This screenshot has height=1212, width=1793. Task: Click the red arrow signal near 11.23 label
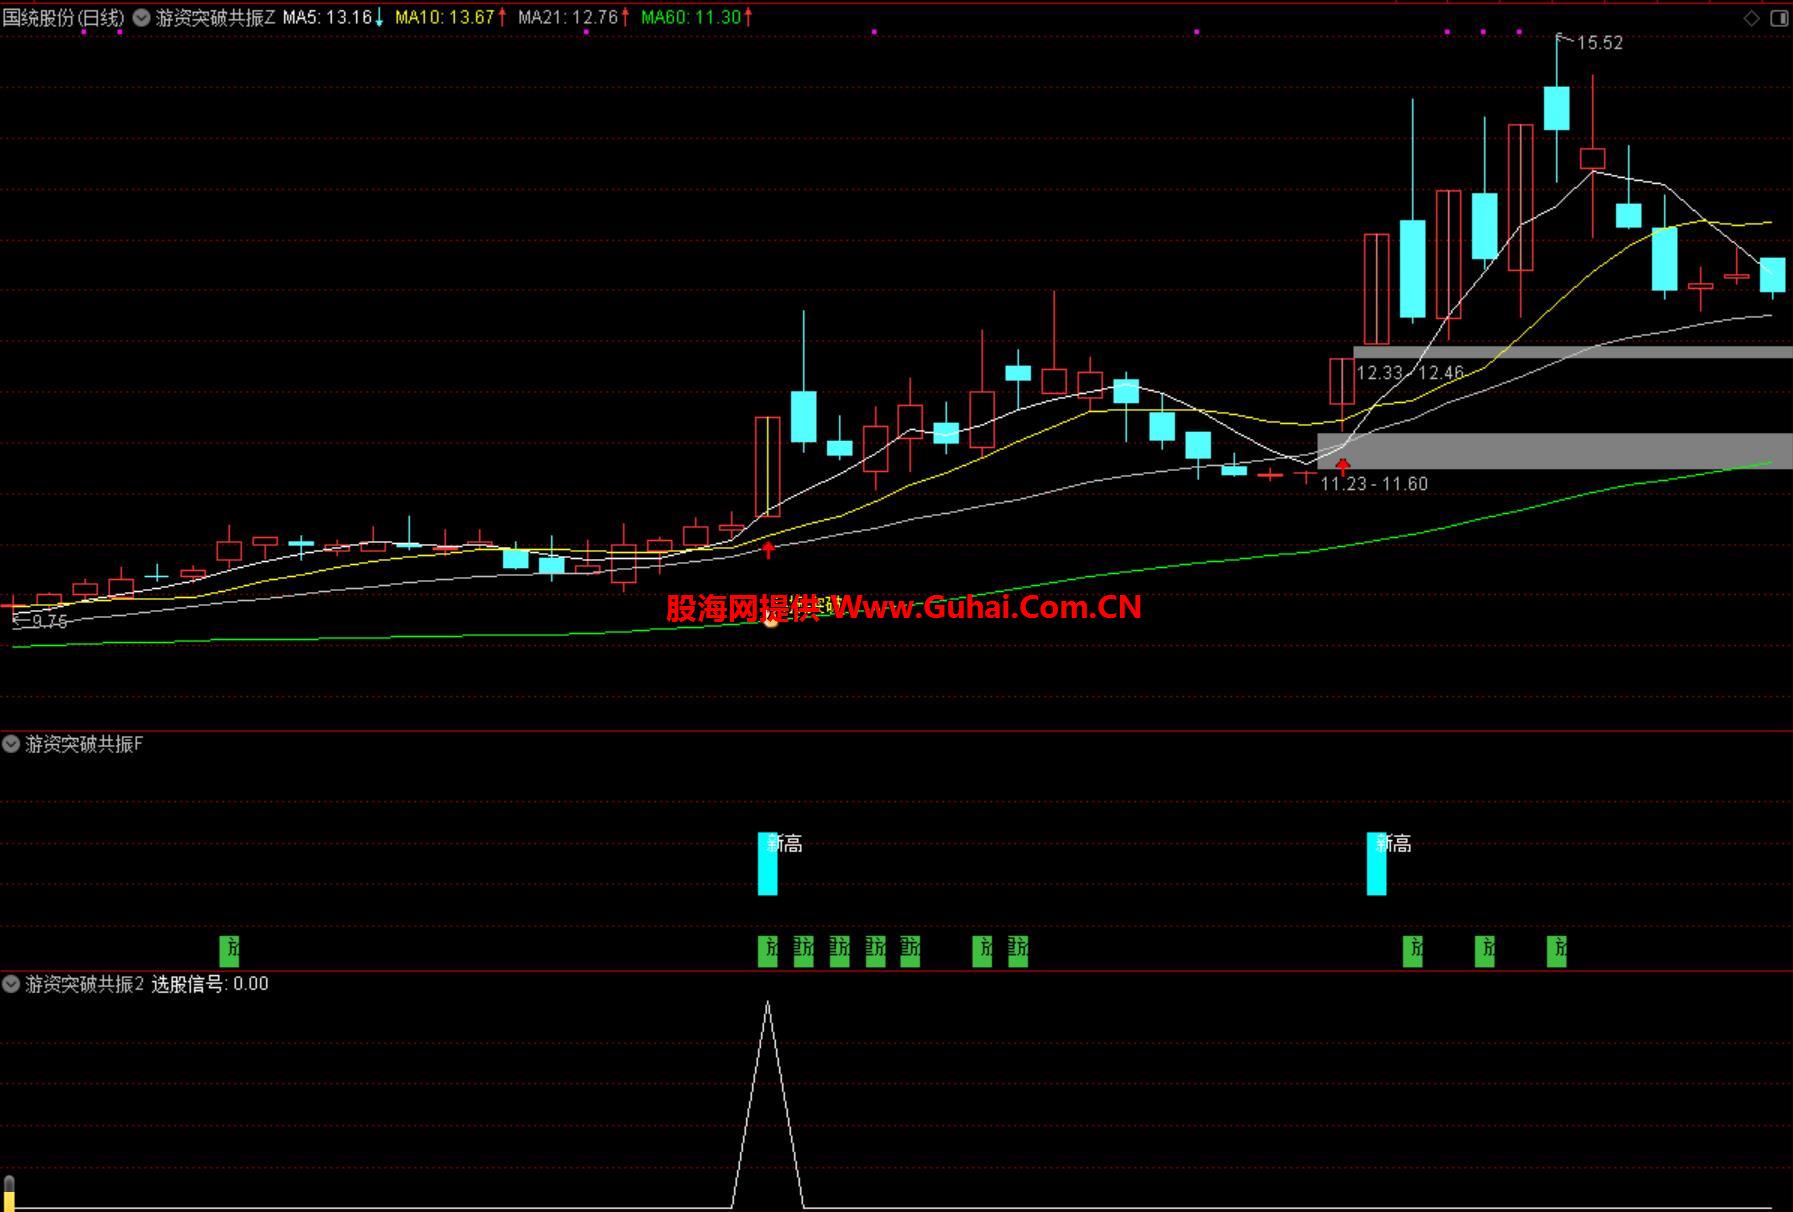(x=1342, y=466)
